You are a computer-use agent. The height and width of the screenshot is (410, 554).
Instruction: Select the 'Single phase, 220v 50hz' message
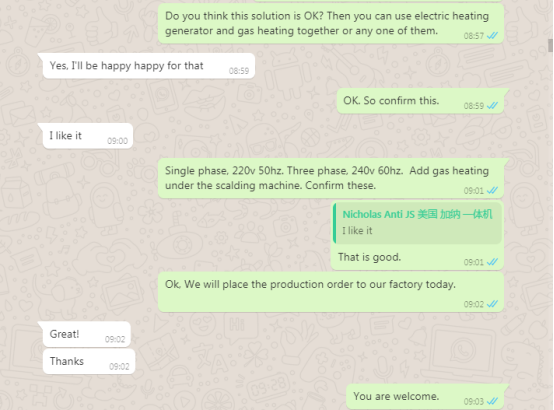coord(330,178)
